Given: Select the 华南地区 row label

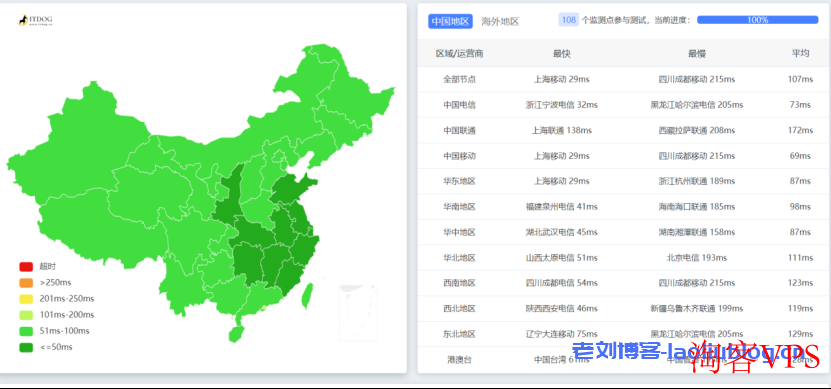Looking at the screenshot, I should pyautogui.click(x=459, y=207).
